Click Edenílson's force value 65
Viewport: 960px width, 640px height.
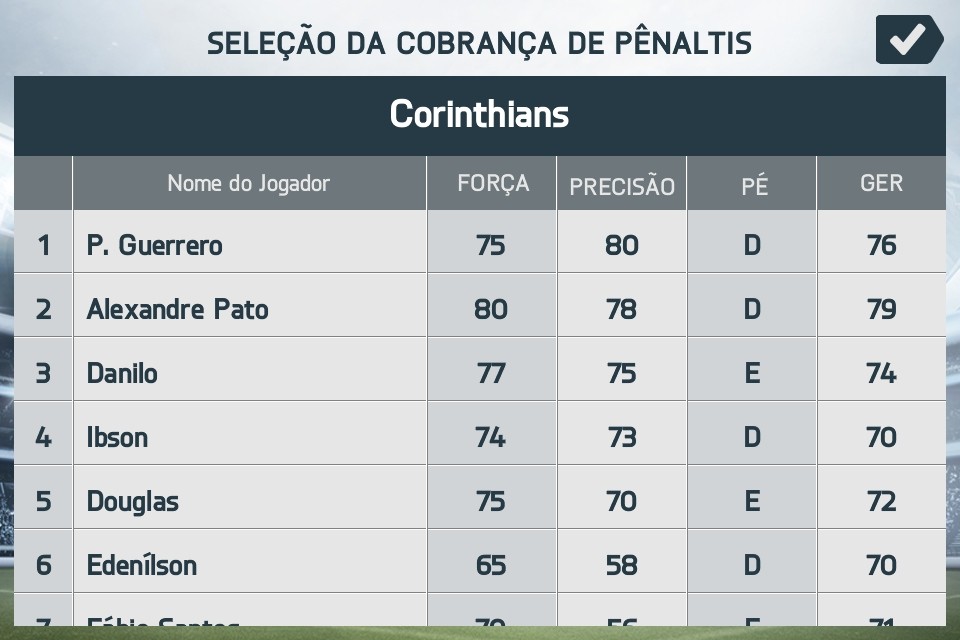tap(491, 565)
